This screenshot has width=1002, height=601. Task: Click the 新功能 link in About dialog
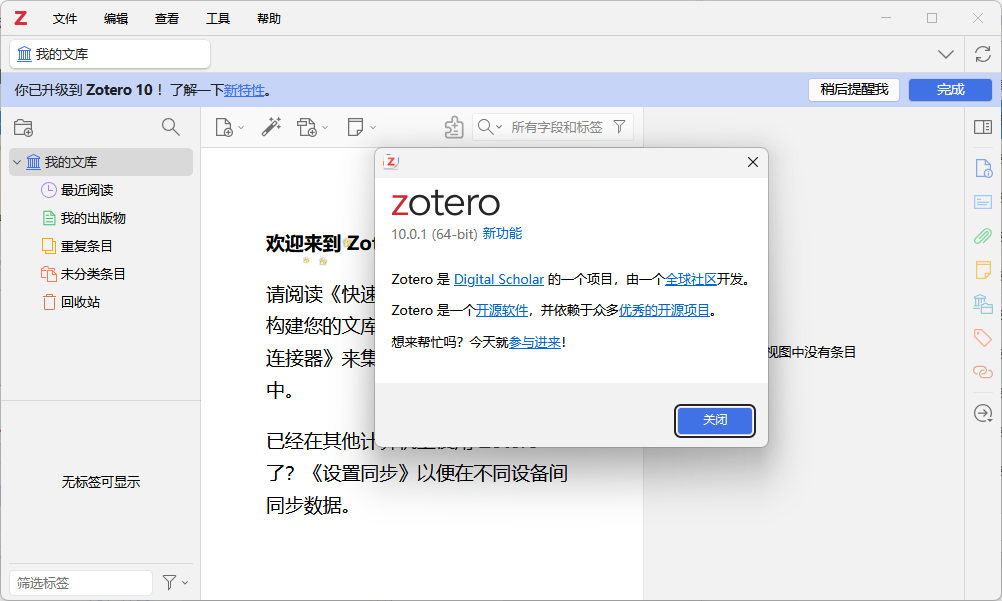point(502,233)
